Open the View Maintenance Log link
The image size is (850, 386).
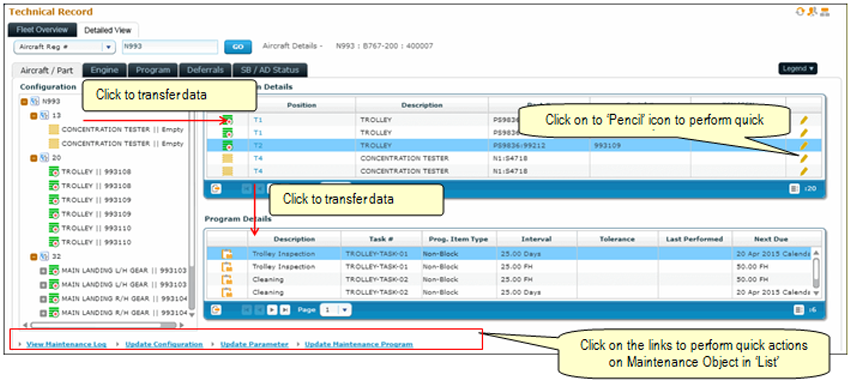[x=66, y=344]
